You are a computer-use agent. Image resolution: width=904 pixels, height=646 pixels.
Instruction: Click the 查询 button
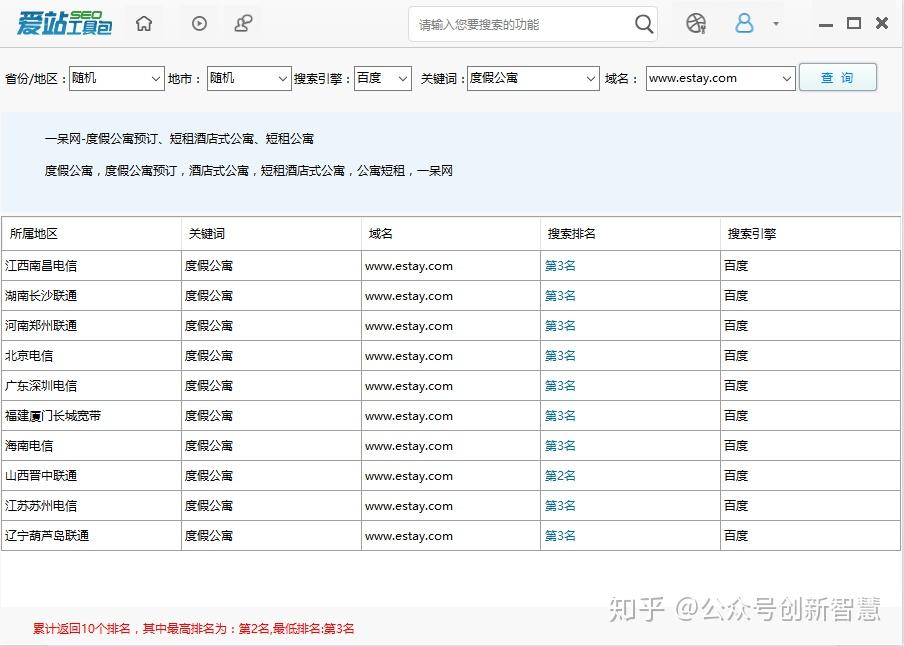tap(838, 77)
